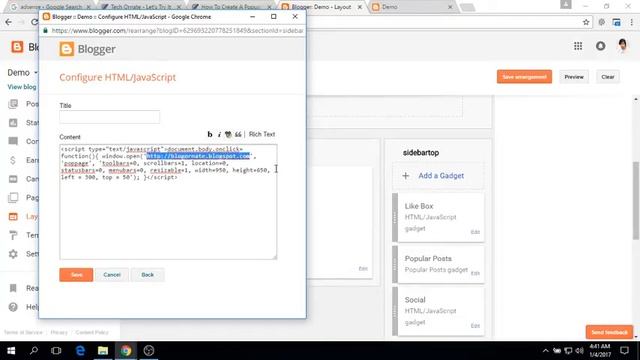Open Pages icon in sidebar
The width and height of the screenshot is (640, 360).
point(13,198)
